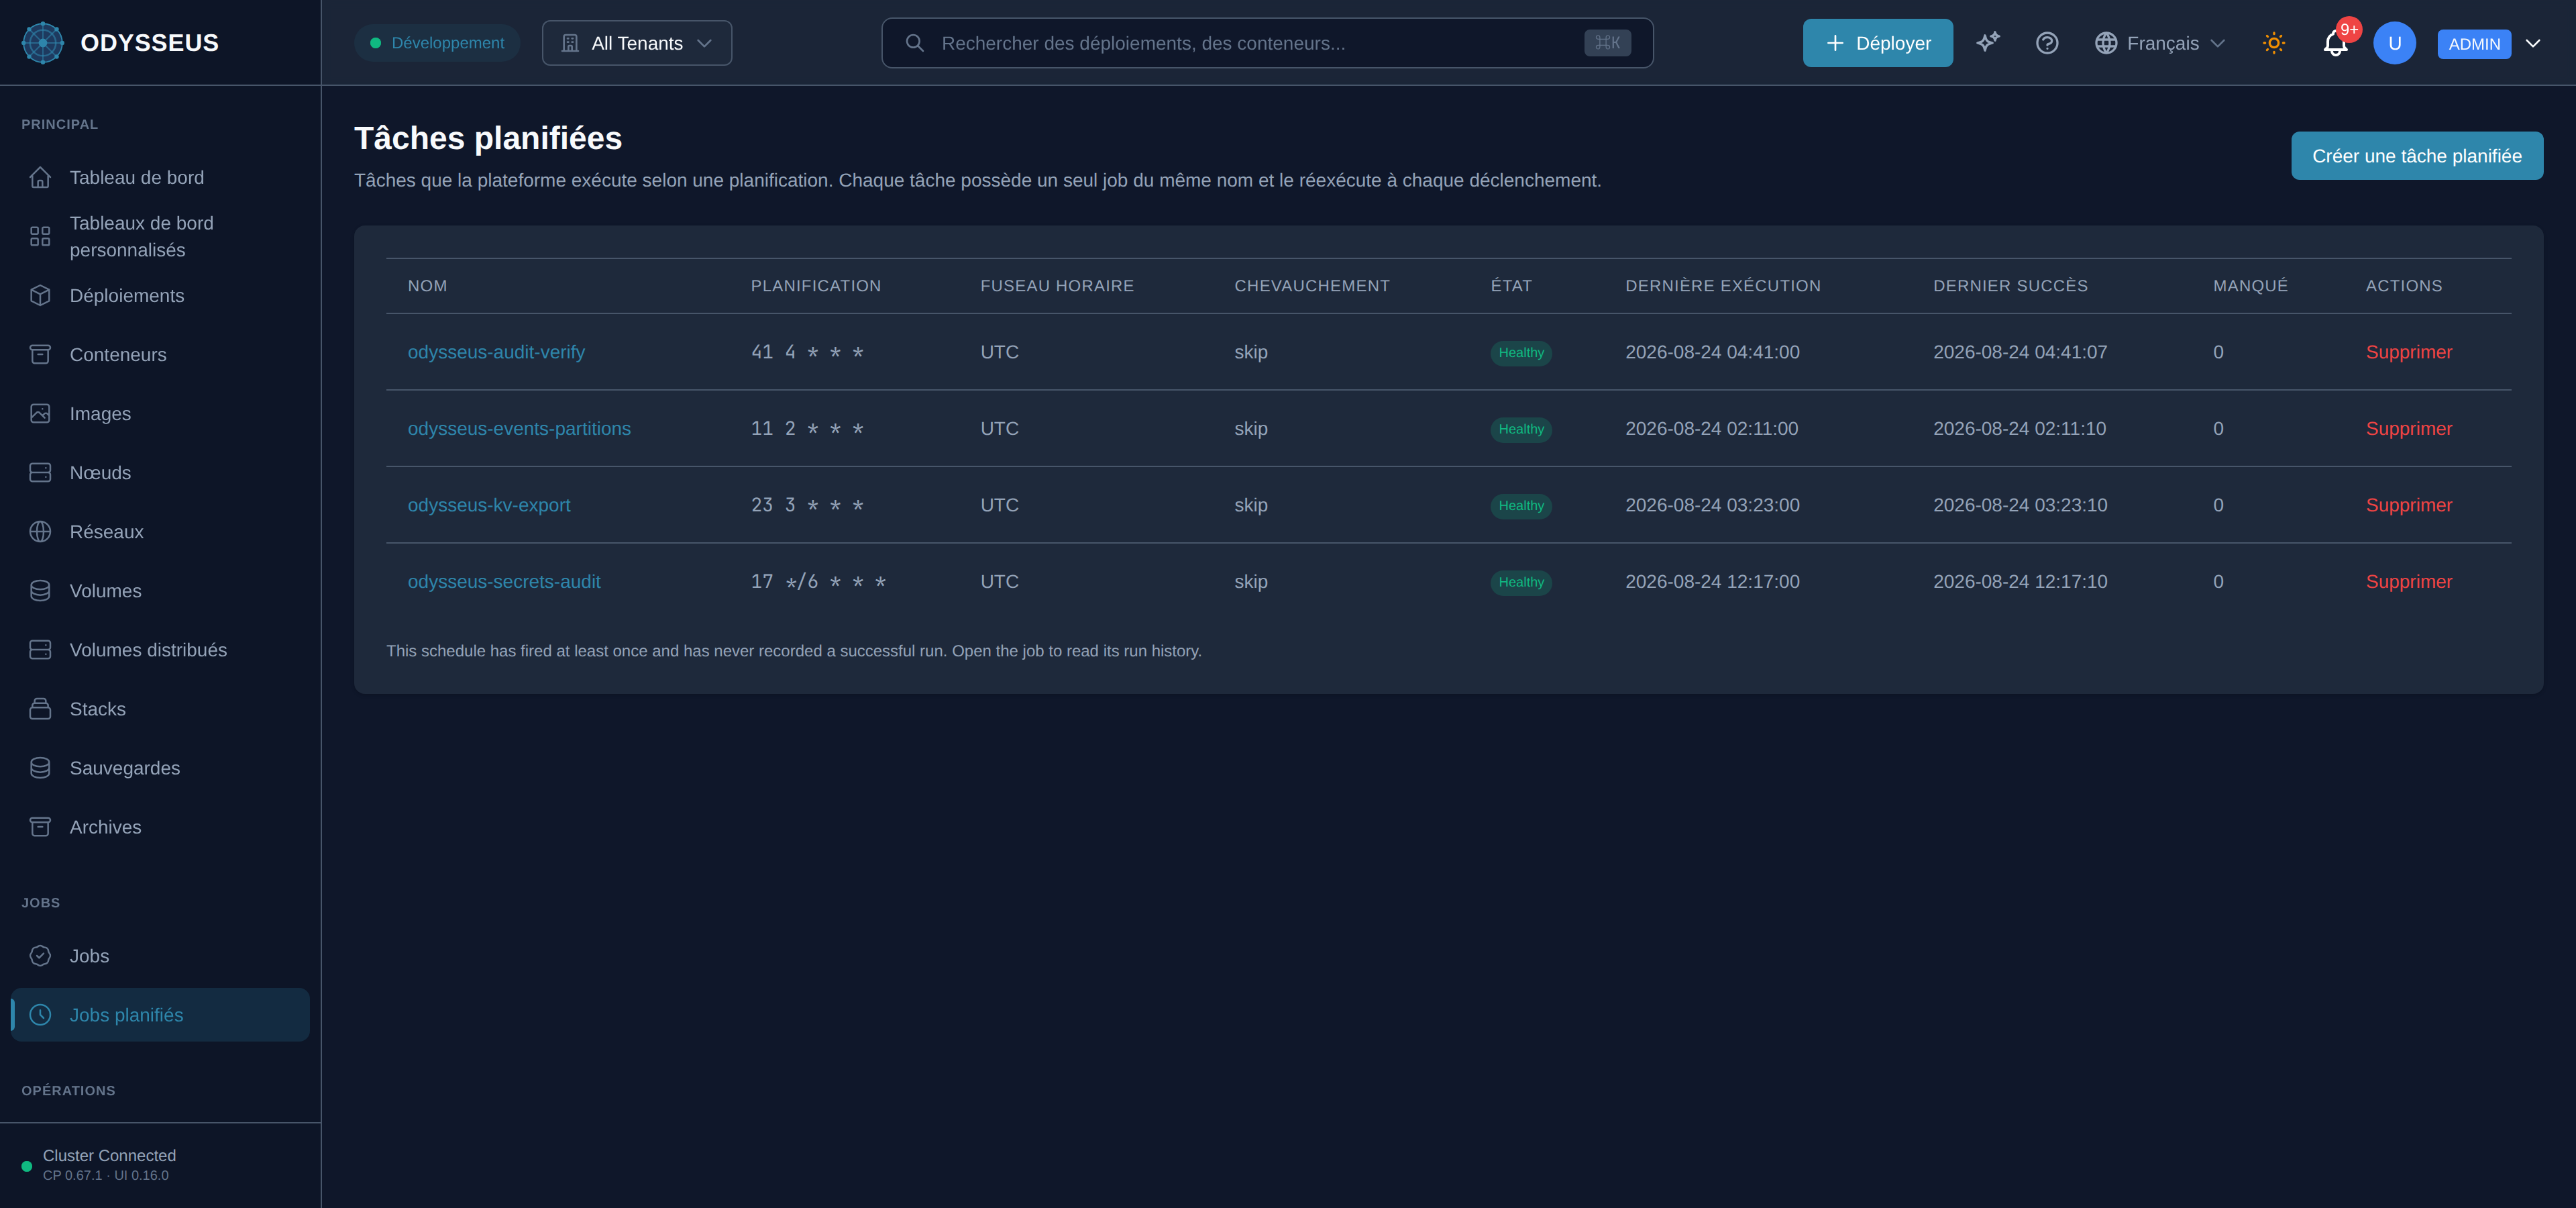Click the Images sidebar icon
2576x1208 pixels.
tap(40, 413)
